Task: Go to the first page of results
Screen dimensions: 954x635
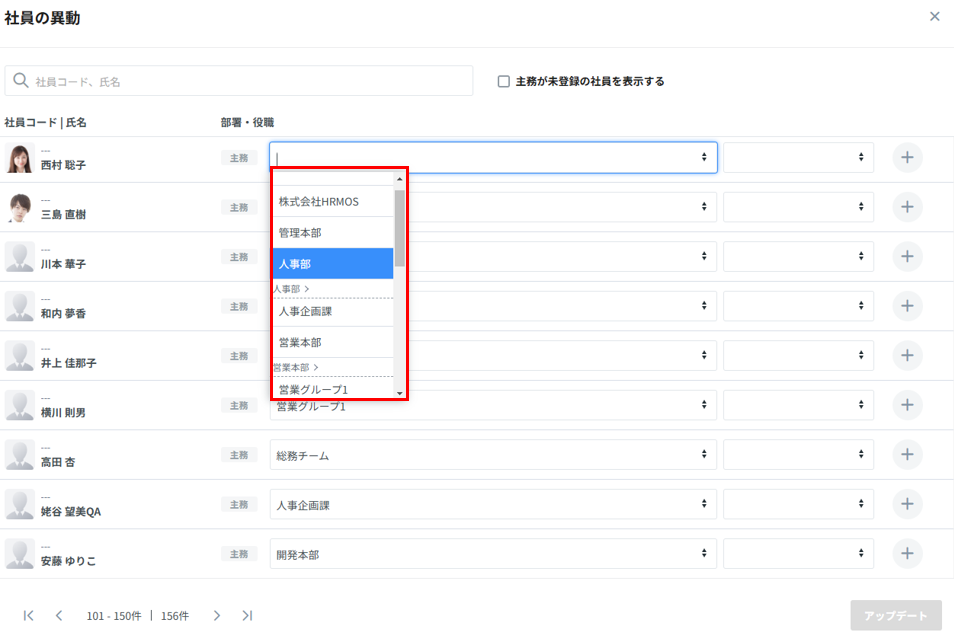Action: pyautogui.click(x=29, y=616)
